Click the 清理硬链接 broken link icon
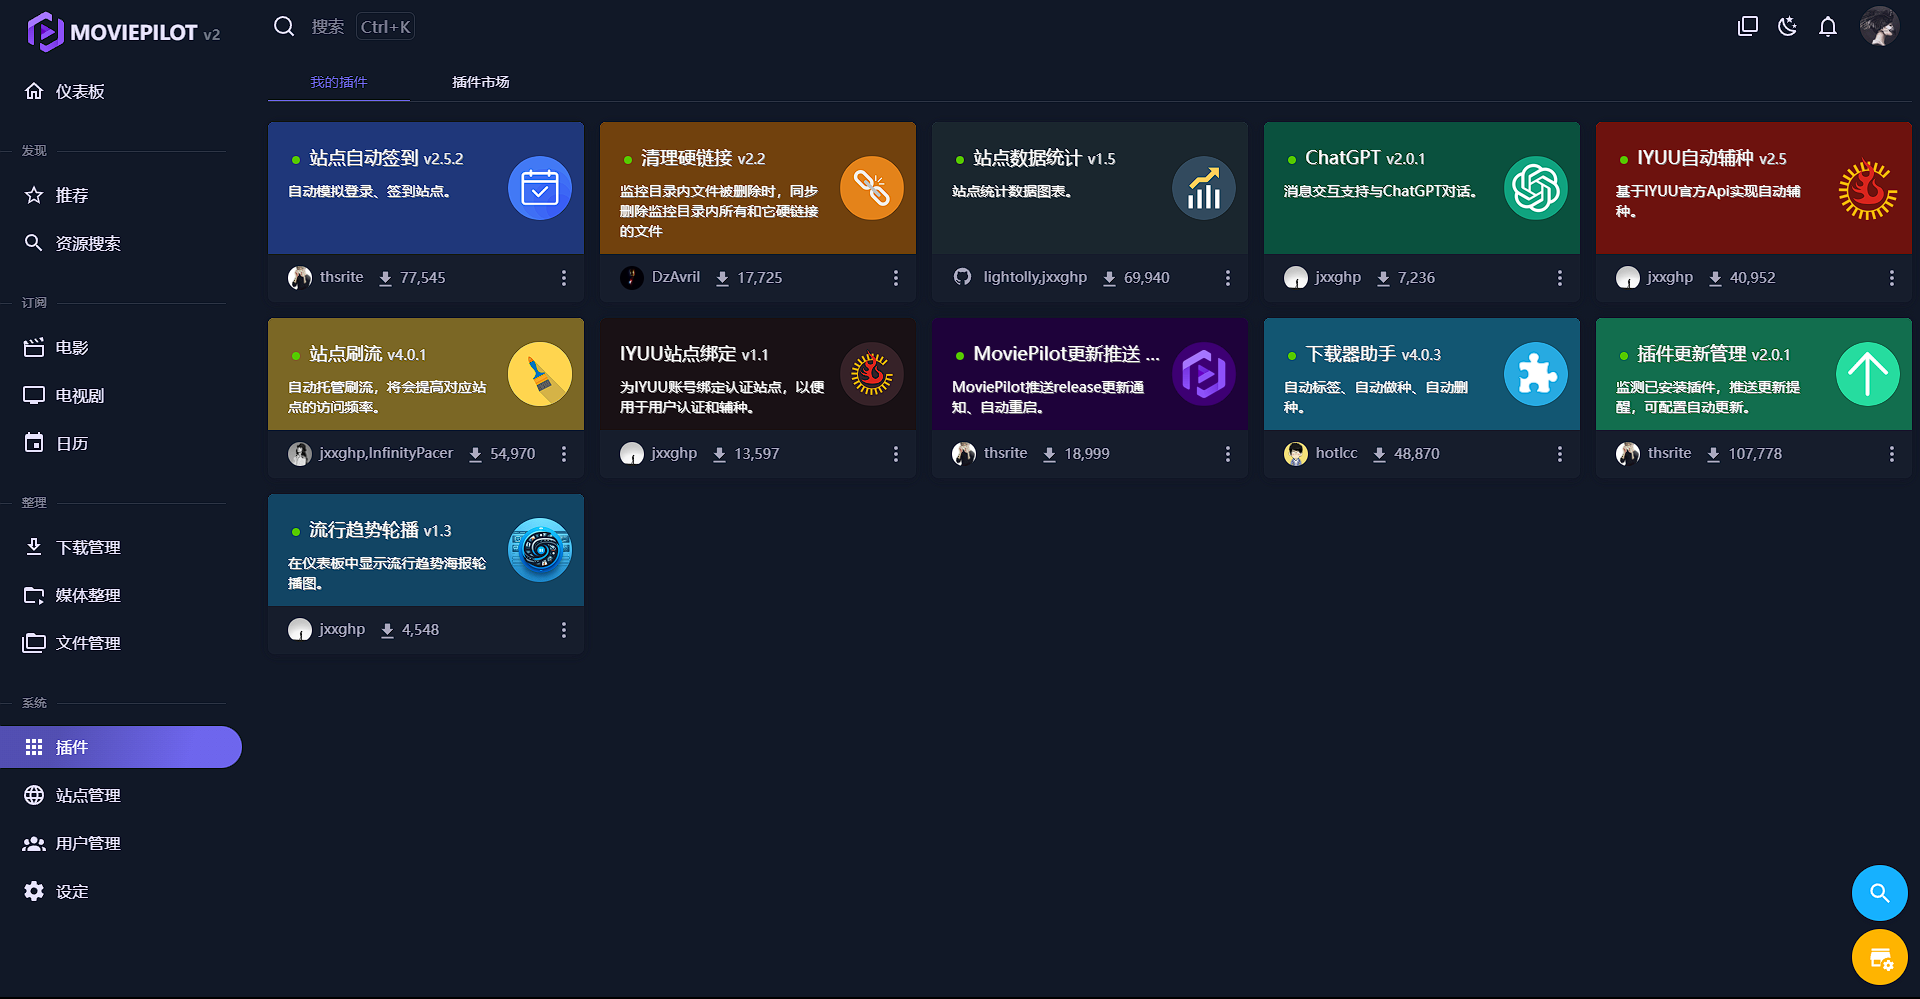This screenshot has width=1920, height=999. (x=872, y=188)
